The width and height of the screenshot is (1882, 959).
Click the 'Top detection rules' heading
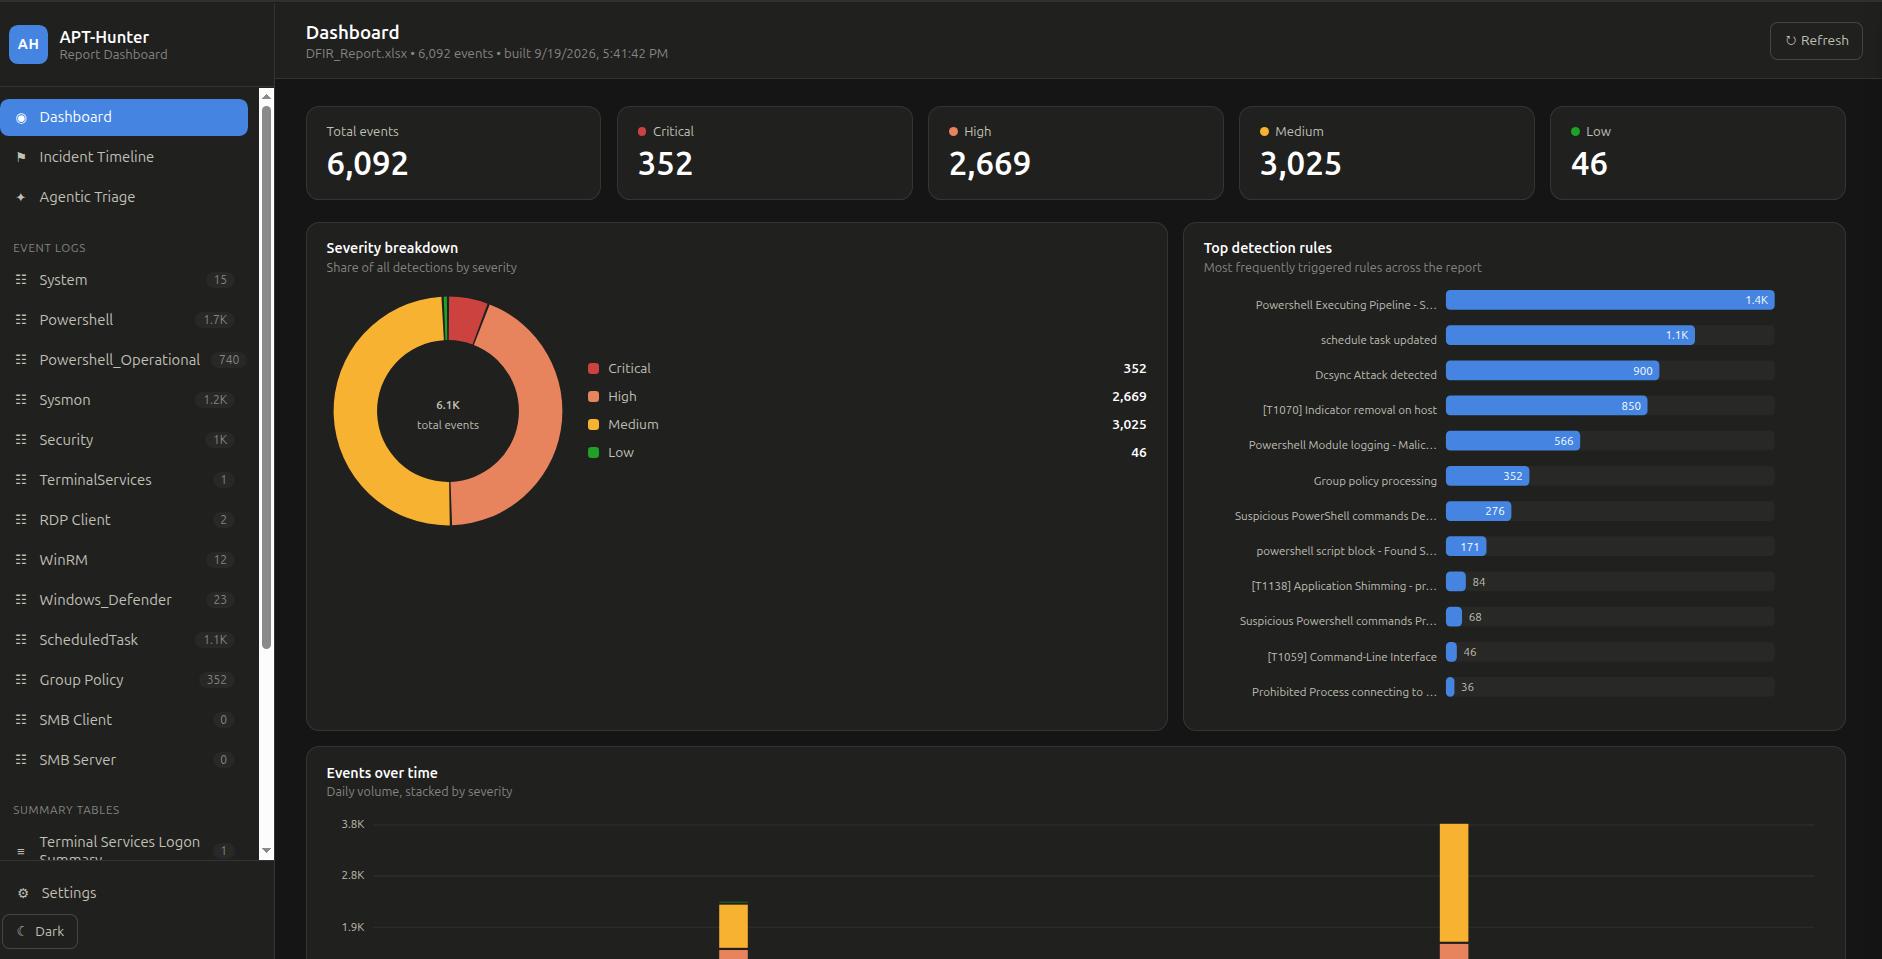click(1267, 248)
